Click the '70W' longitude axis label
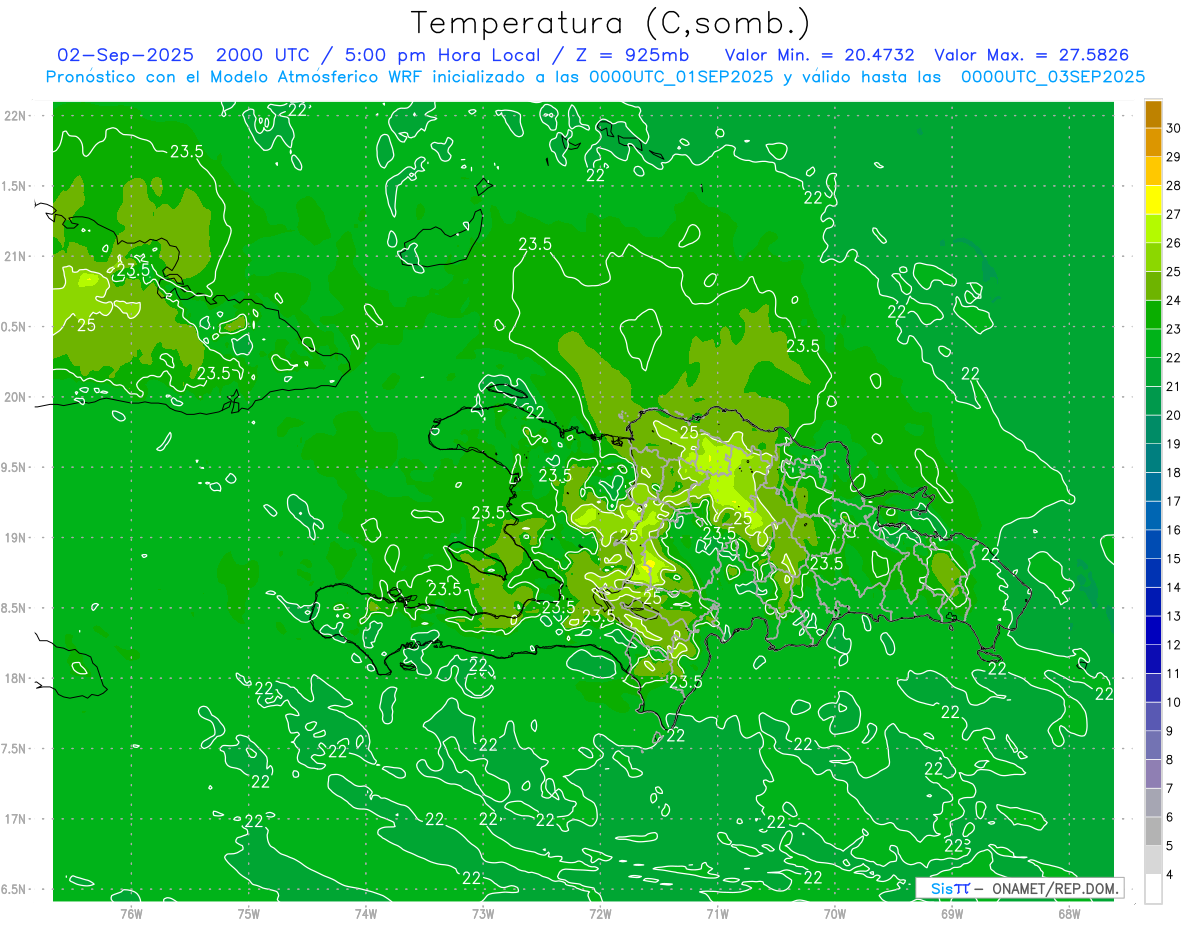The height and width of the screenshot is (927, 1200). (835, 913)
